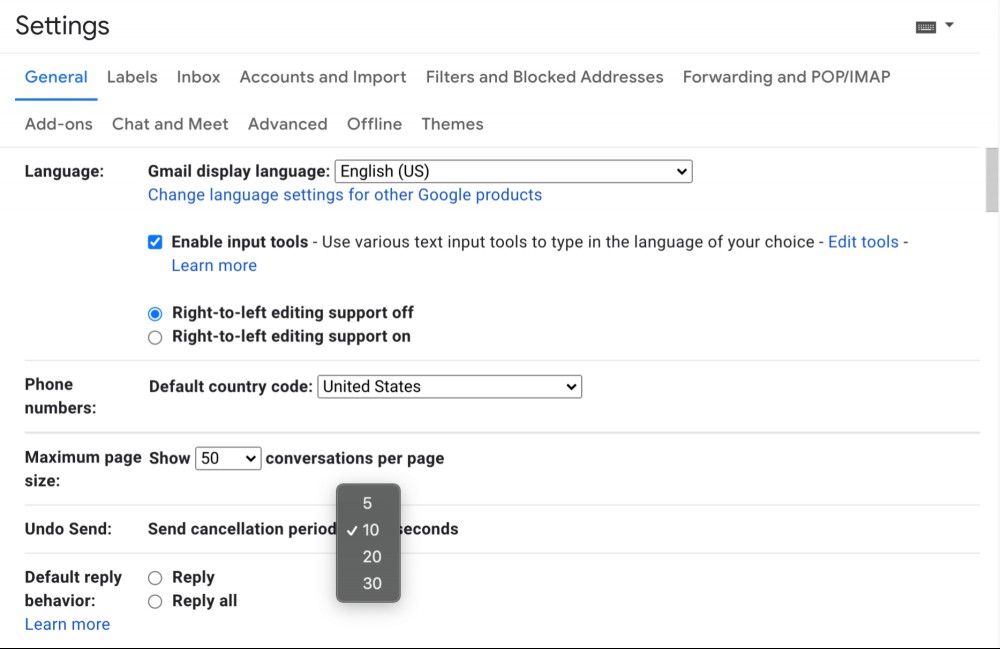
Task: Open the Labels tab
Action: coord(132,77)
